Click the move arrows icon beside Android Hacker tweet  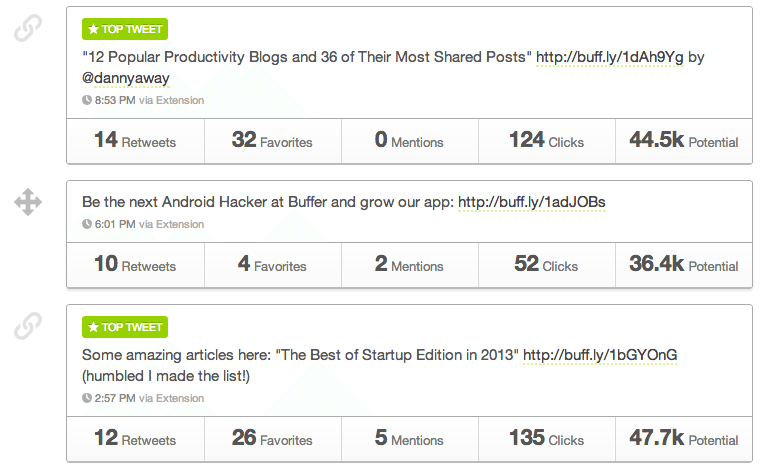[28, 202]
